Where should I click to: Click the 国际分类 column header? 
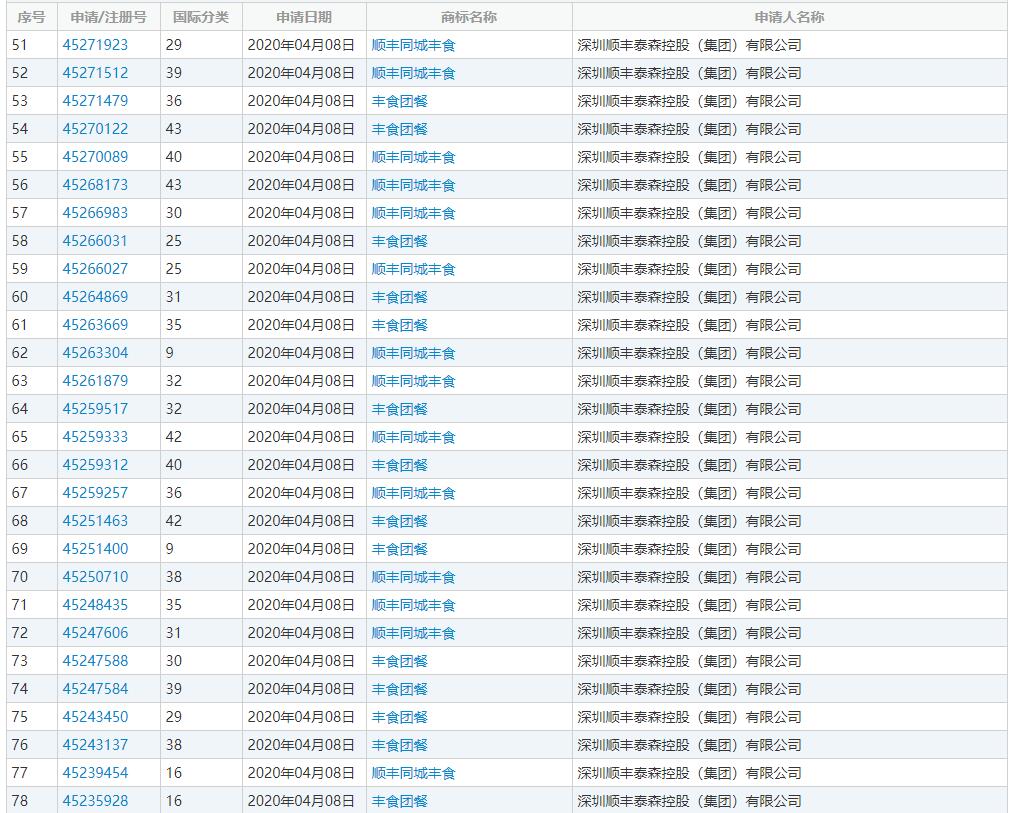point(200,17)
